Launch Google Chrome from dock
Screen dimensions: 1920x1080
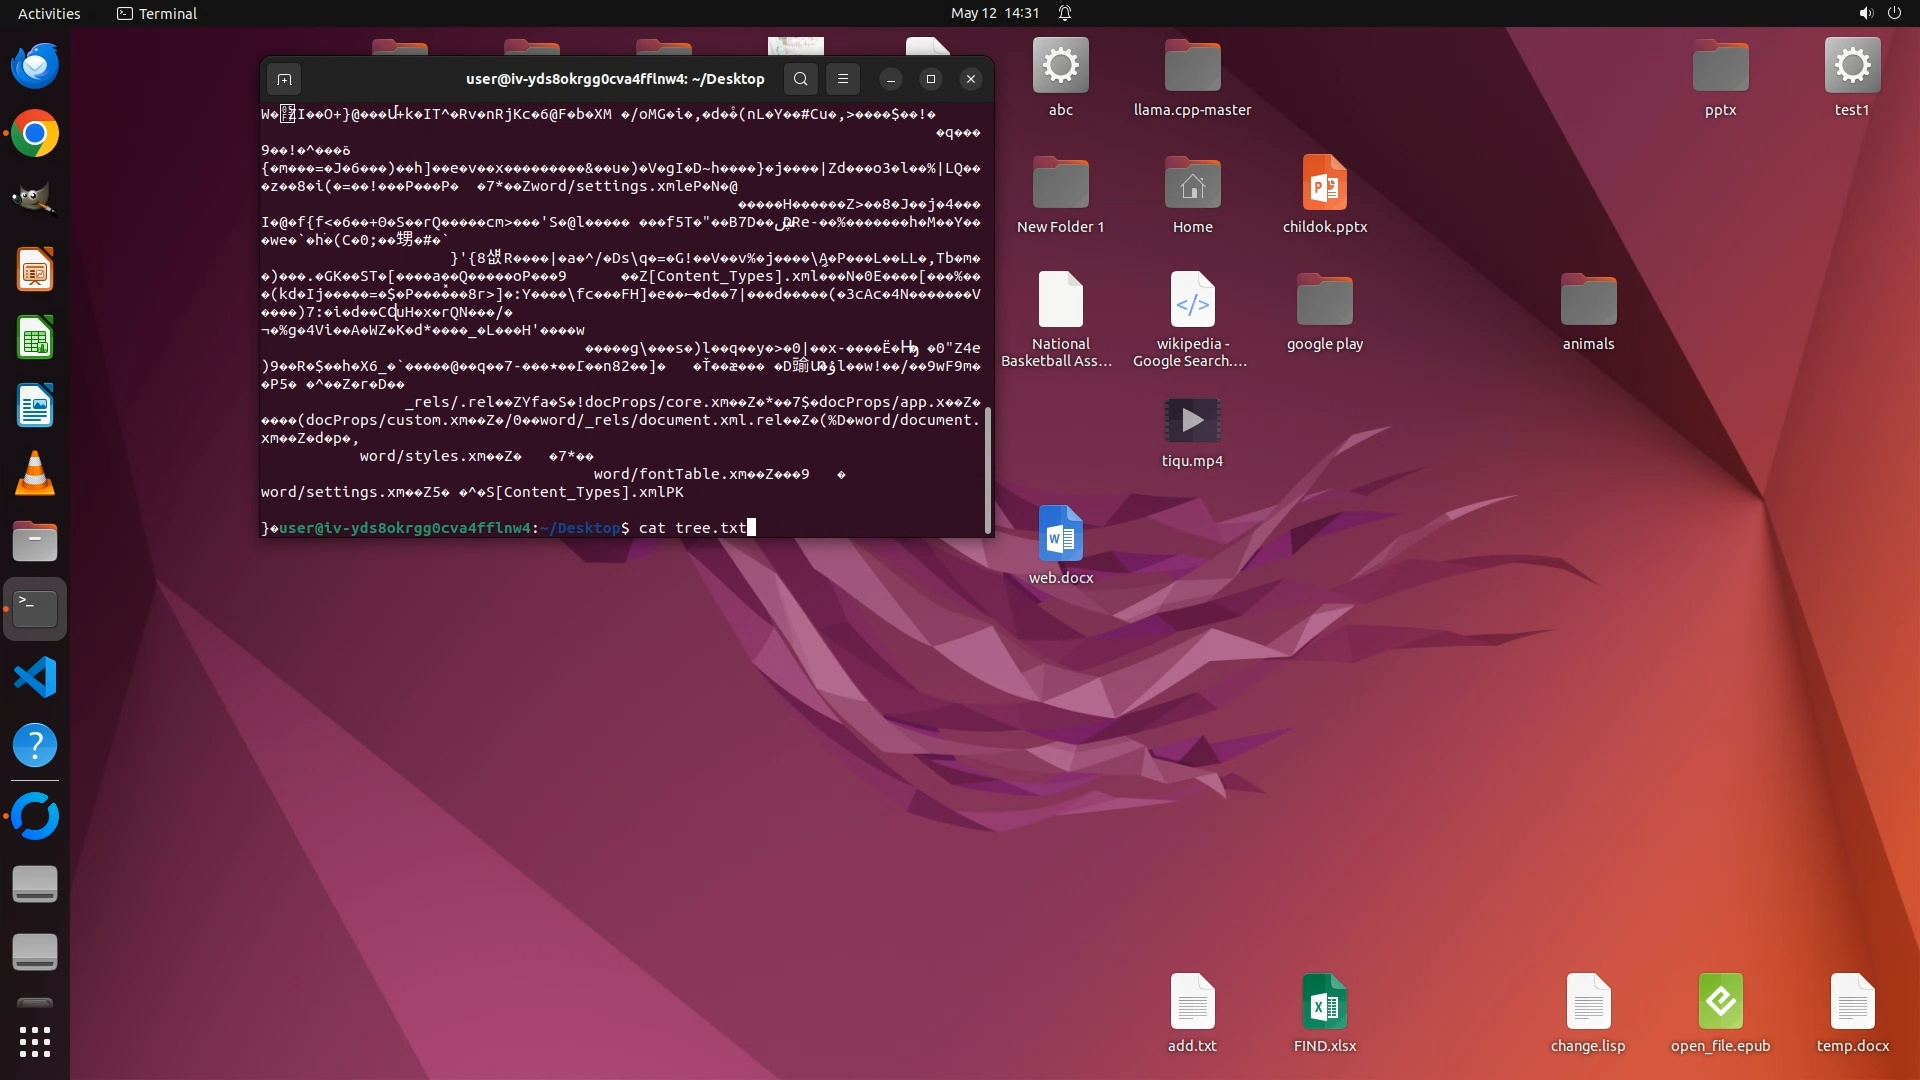coord(35,134)
